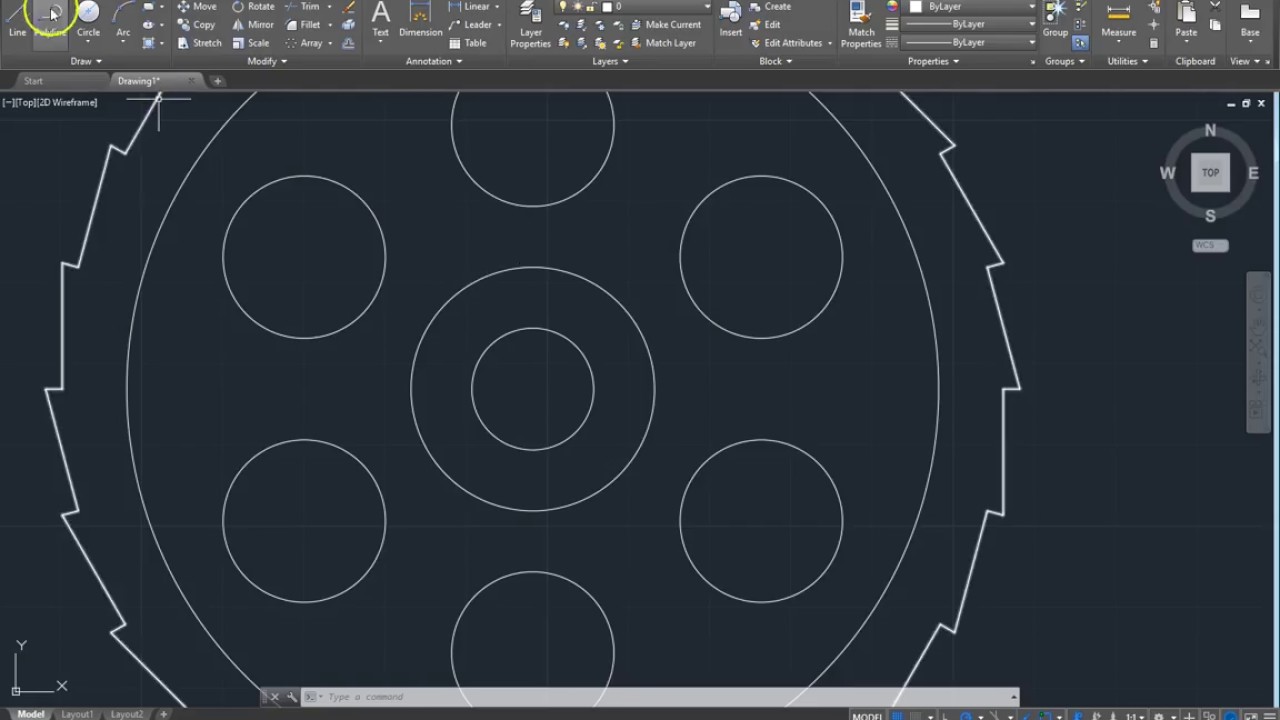Switch to the Drawing1 tab
Screen dimensions: 1280x720
coord(138,81)
